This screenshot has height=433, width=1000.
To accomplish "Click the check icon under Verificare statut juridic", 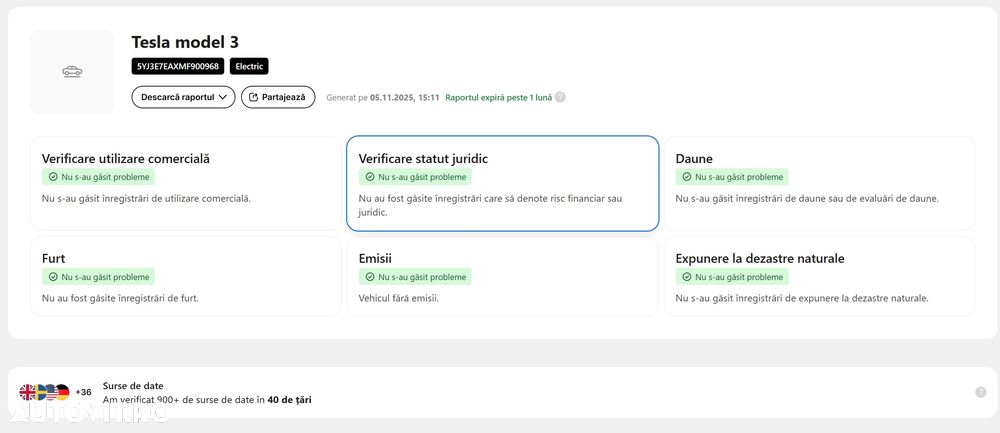I will click(x=369, y=177).
